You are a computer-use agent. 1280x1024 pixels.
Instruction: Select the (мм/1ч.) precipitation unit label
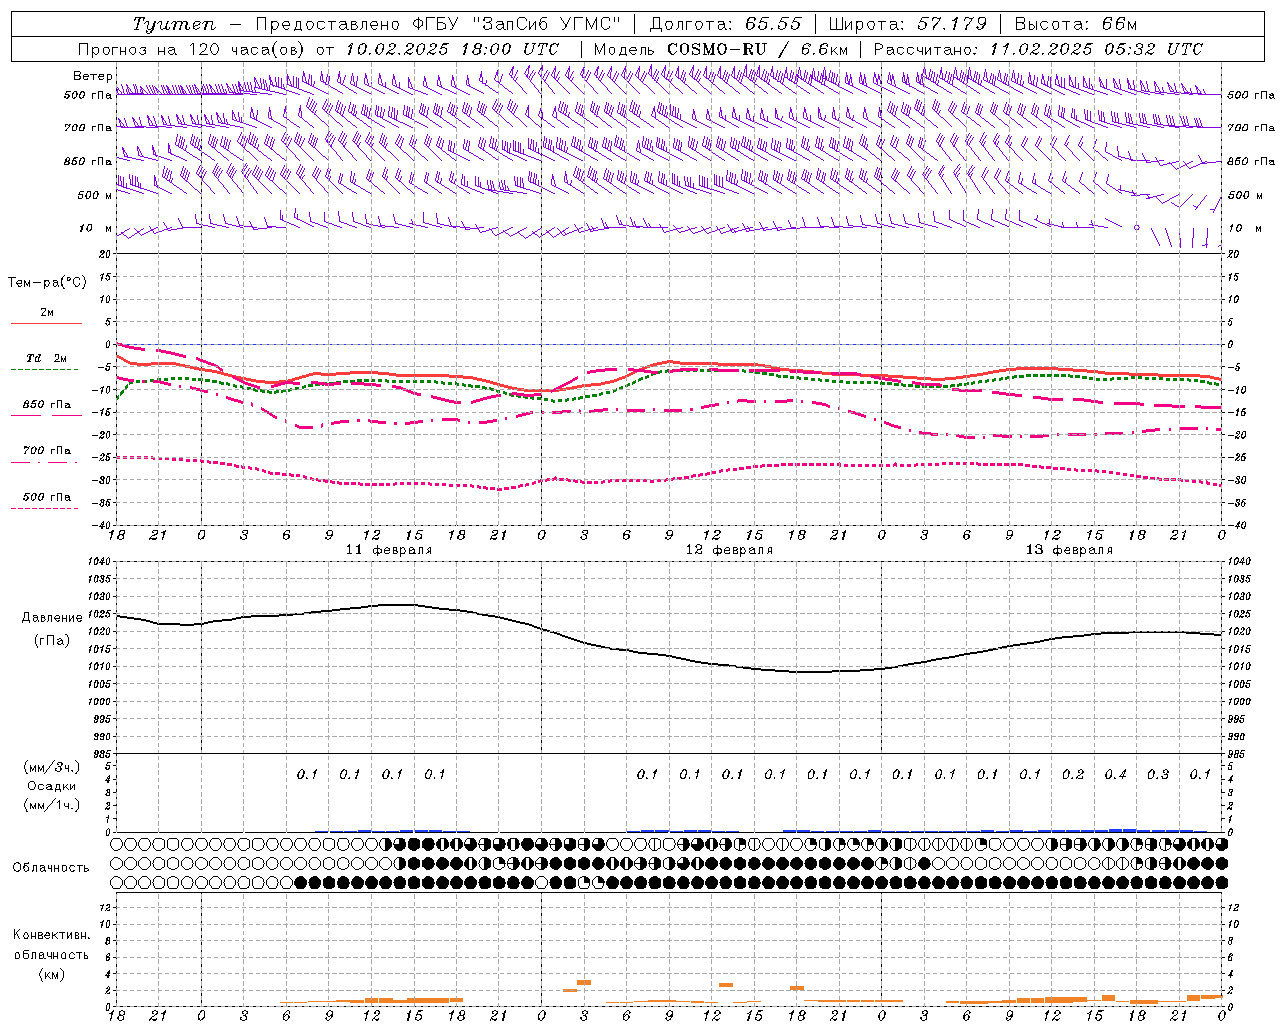click(x=52, y=805)
